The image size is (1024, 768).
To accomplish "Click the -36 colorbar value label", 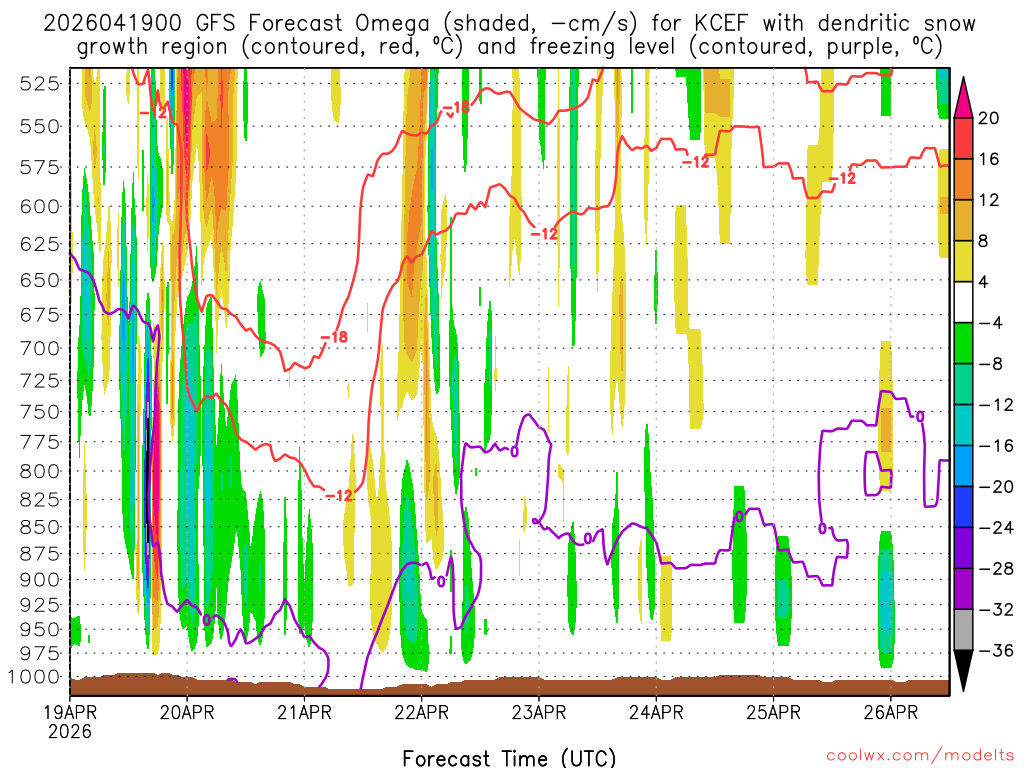I will coord(996,650).
